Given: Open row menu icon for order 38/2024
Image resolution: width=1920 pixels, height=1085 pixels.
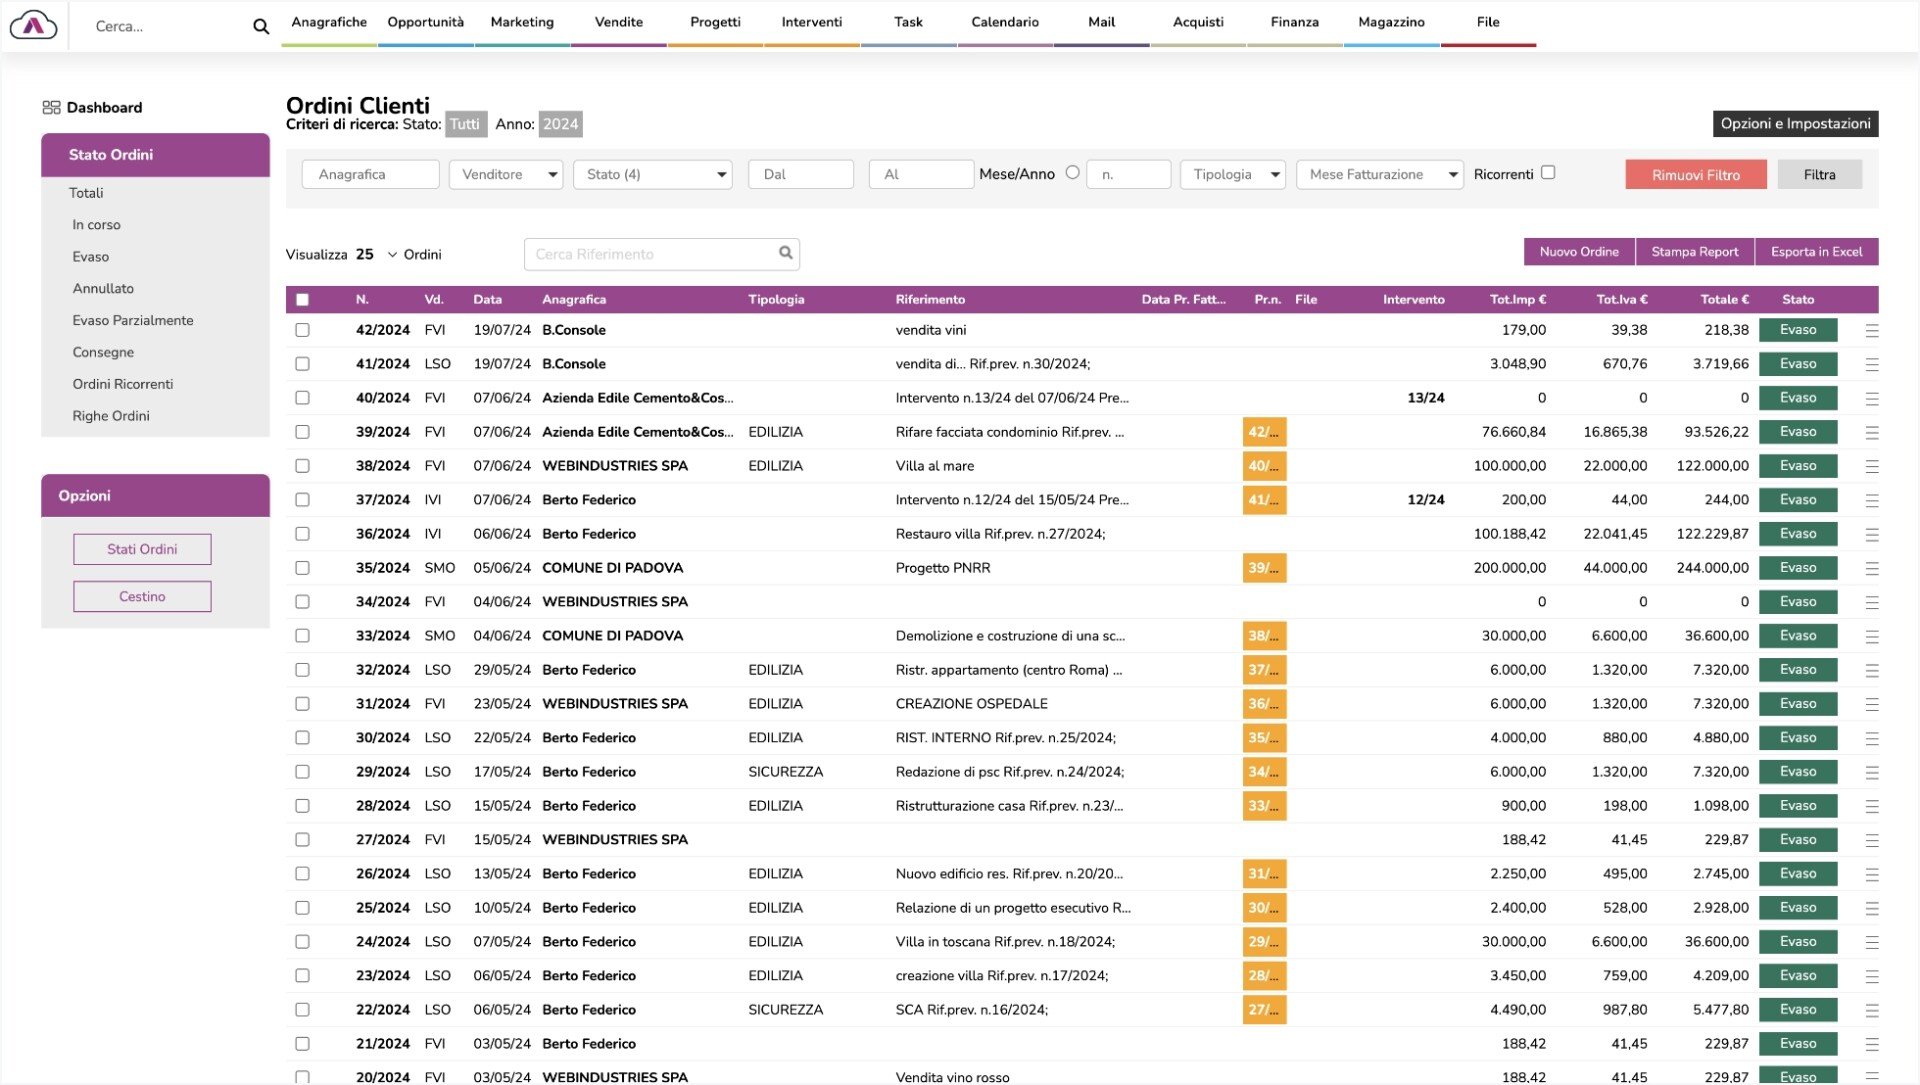Looking at the screenshot, I should click(1871, 467).
